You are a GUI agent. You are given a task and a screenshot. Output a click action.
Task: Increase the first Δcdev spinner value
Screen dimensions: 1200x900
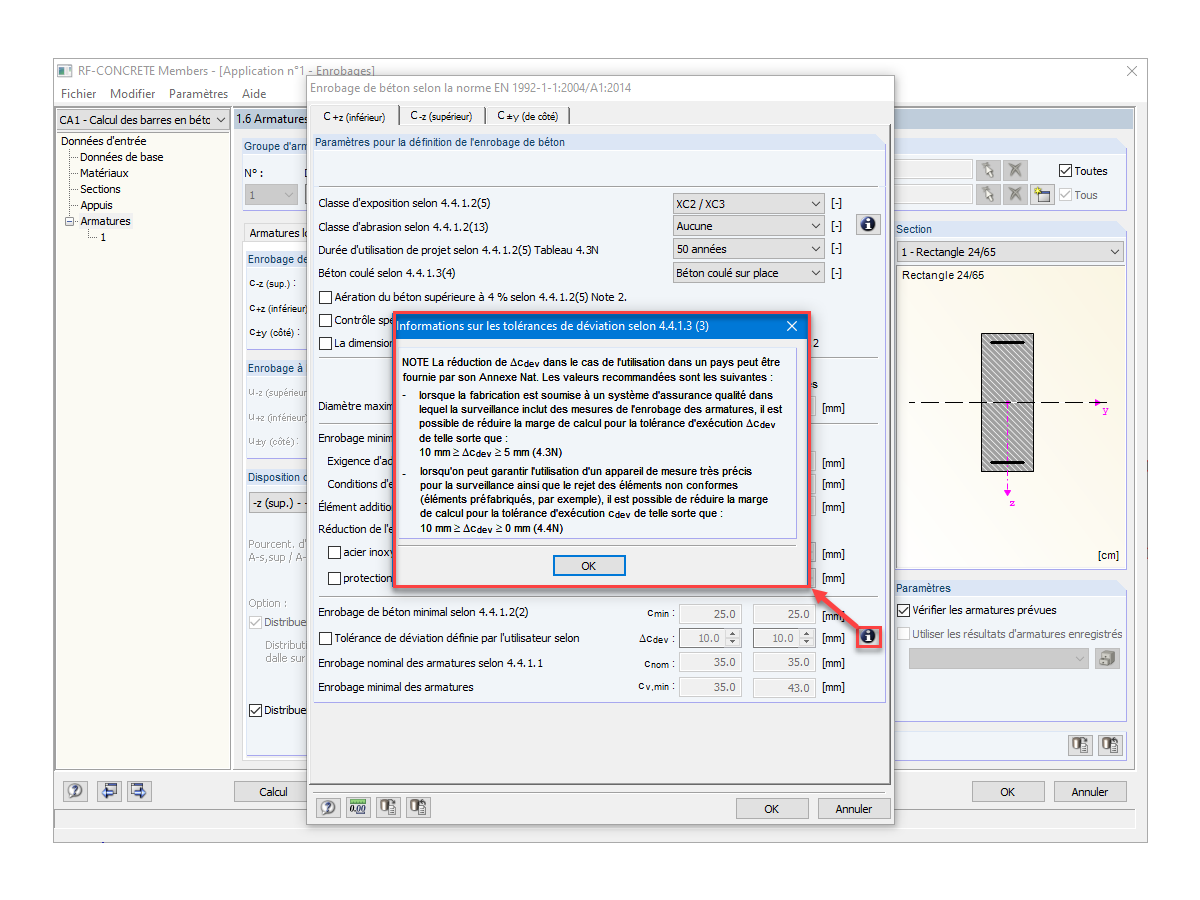point(733,634)
